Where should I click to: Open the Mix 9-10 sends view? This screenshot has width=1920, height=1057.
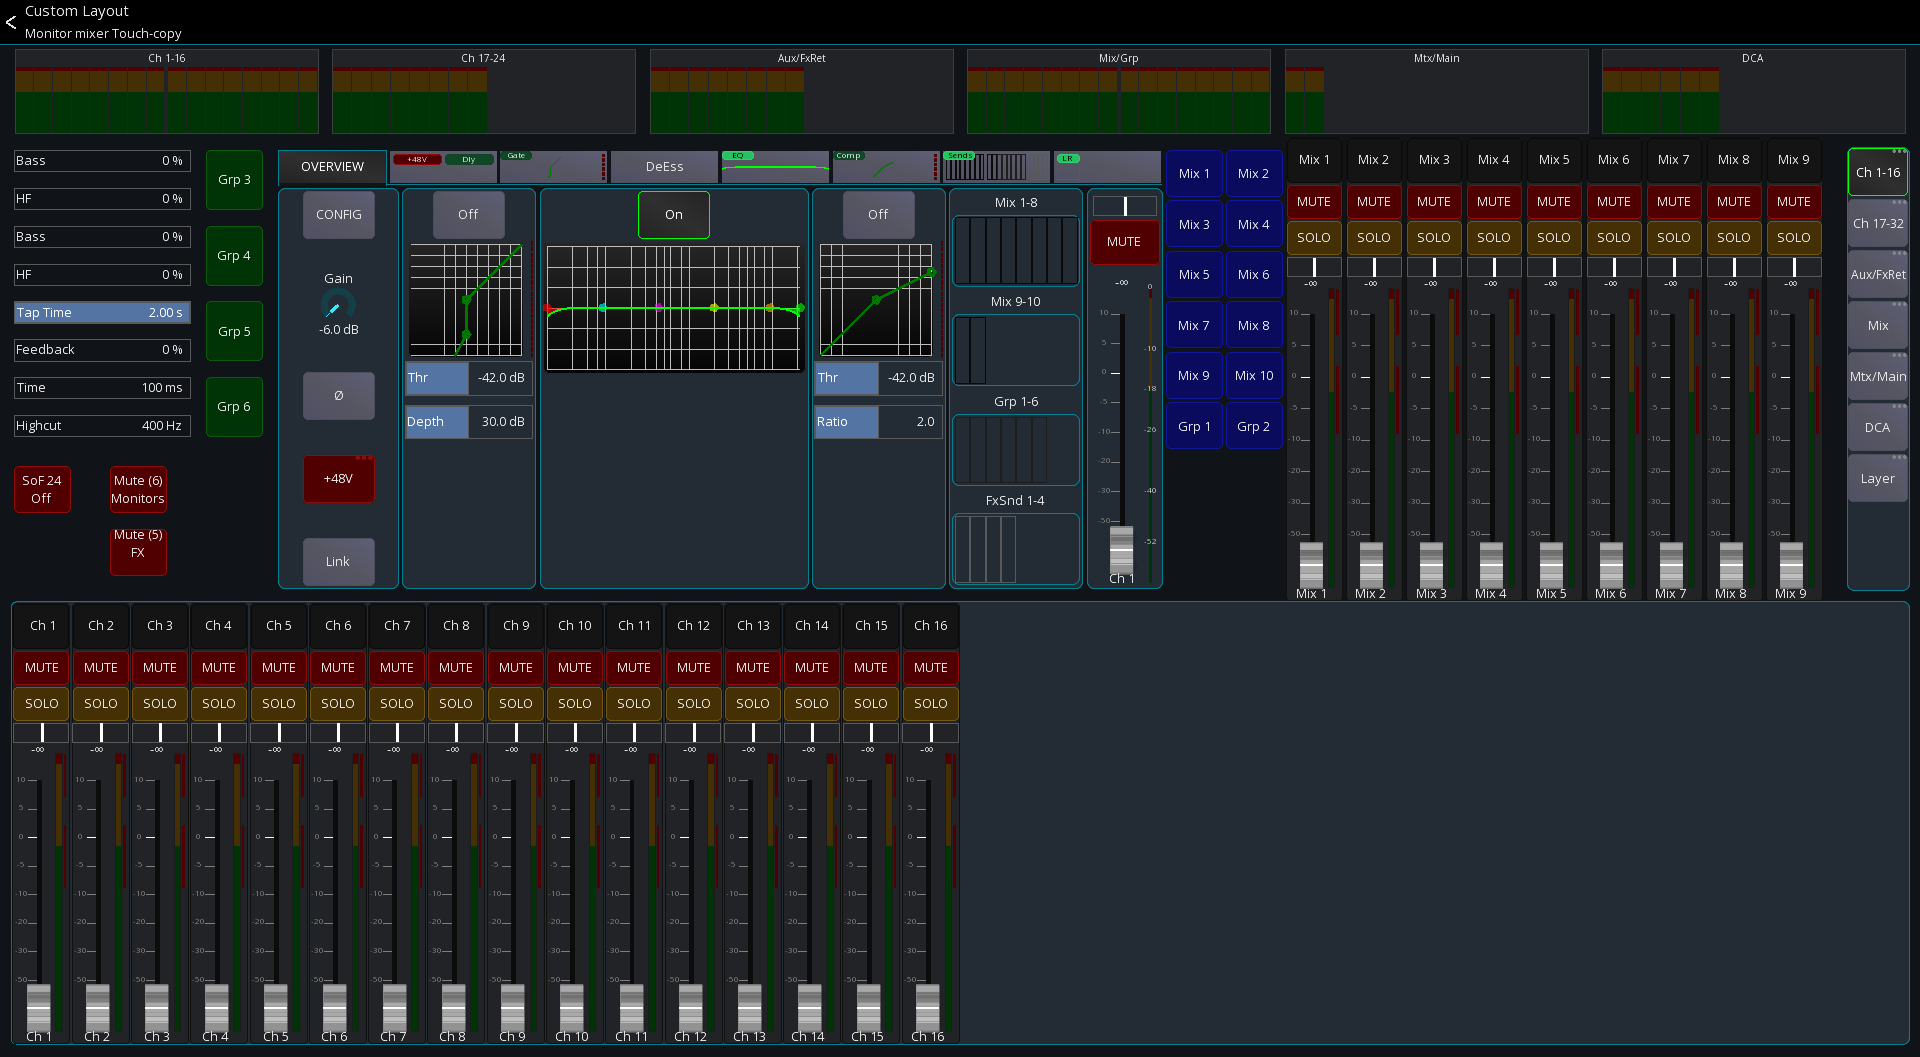(x=1015, y=350)
